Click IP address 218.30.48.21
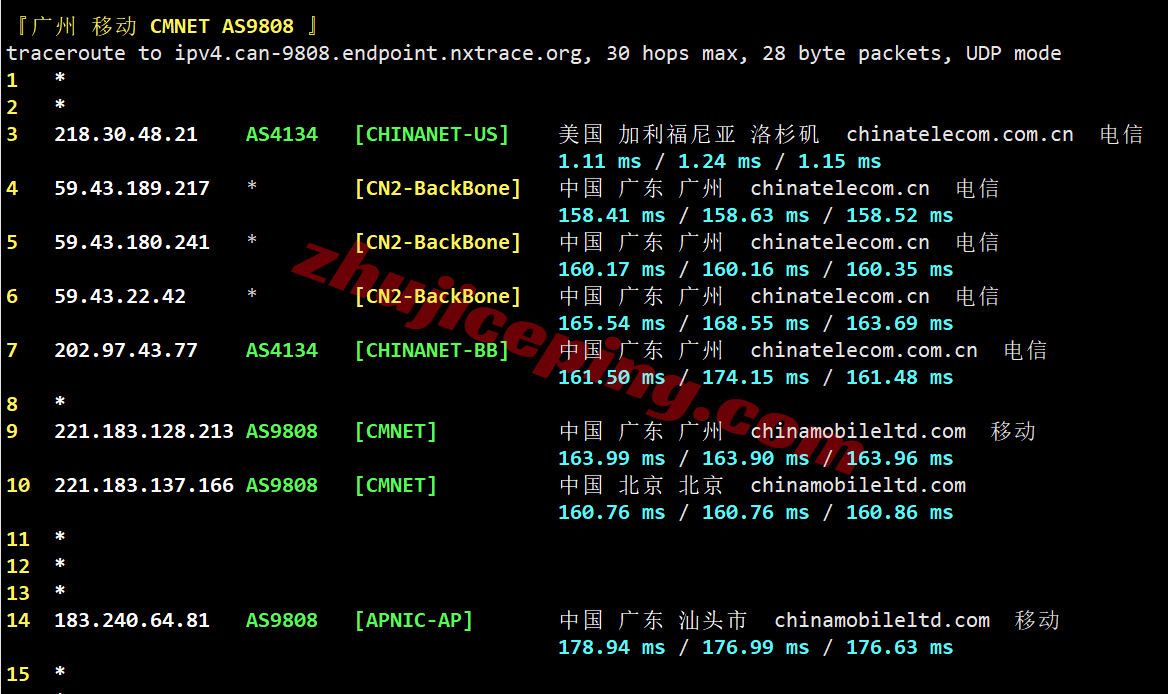1168x694 pixels. (x=126, y=135)
